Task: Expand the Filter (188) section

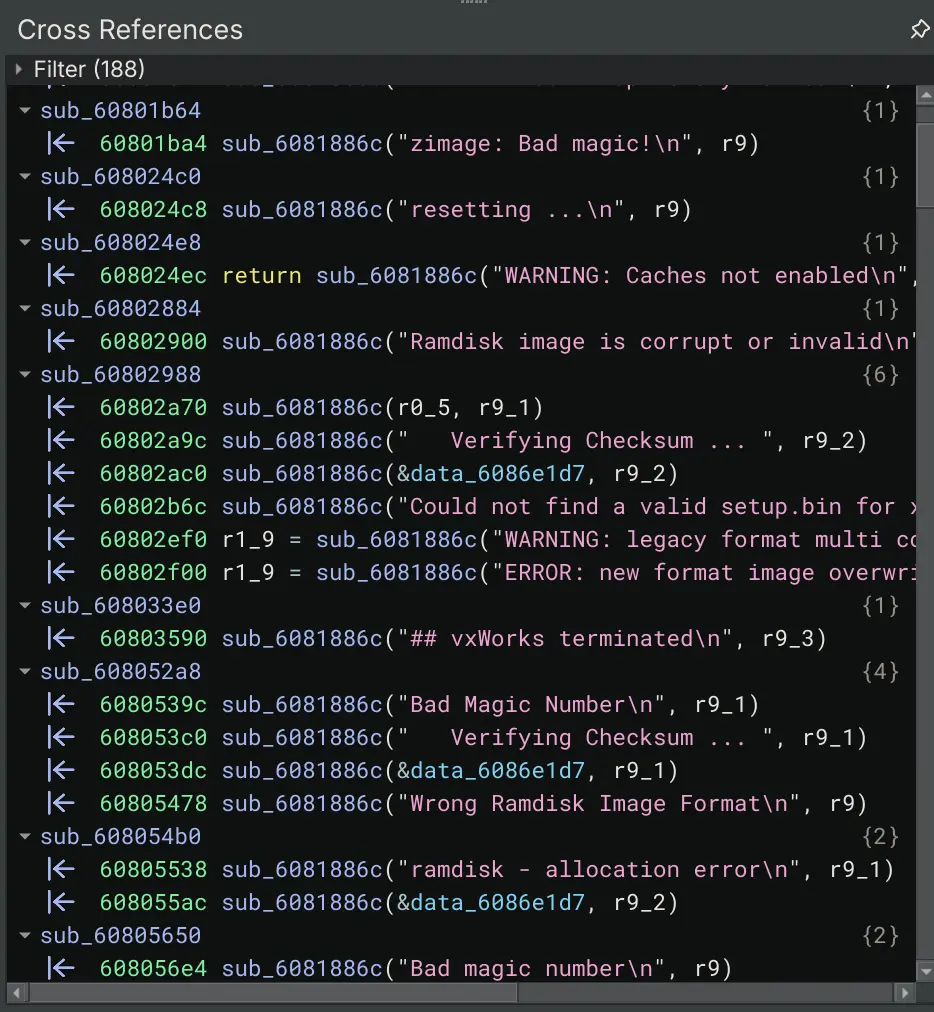Action: (x=18, y=69)
